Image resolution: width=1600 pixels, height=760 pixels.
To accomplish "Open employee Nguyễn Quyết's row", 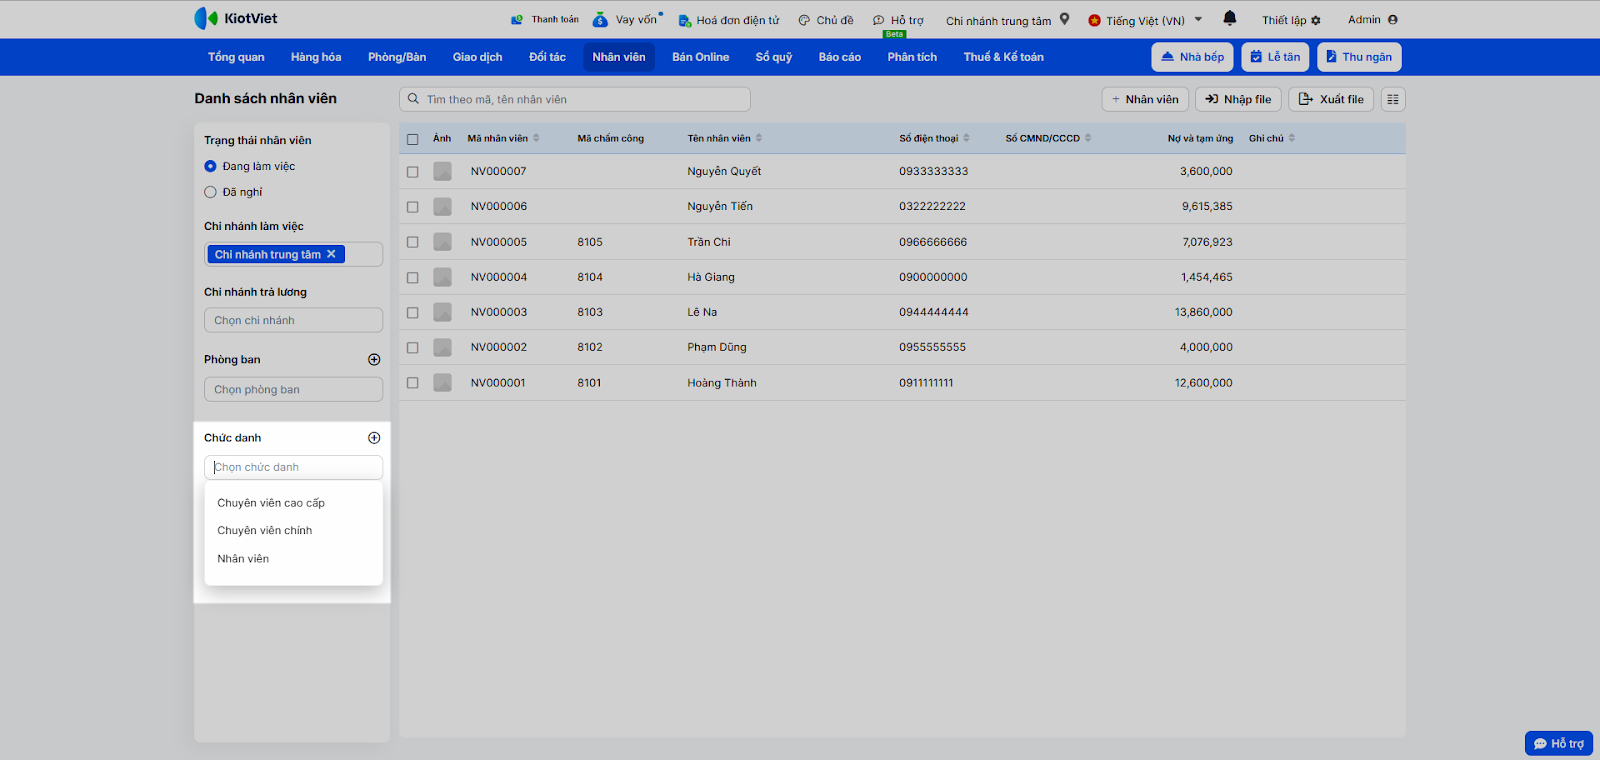I will point(902,172).
